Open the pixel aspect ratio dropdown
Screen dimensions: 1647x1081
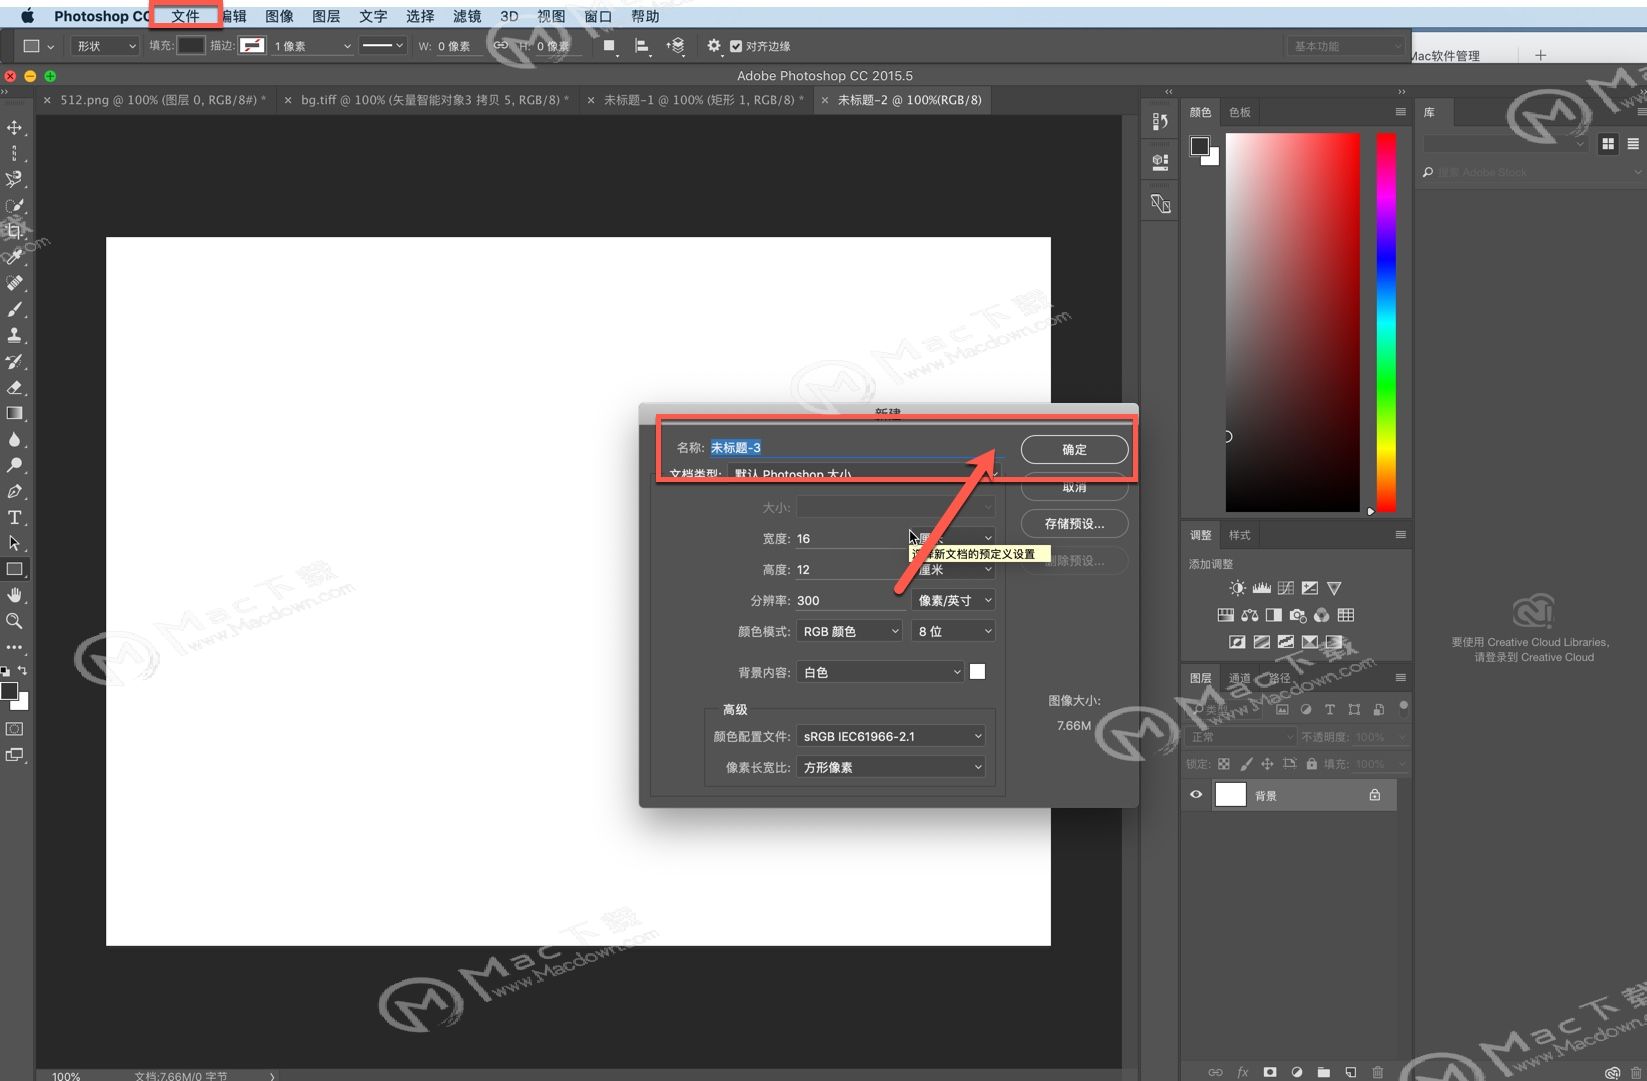[x=890, y=767]
